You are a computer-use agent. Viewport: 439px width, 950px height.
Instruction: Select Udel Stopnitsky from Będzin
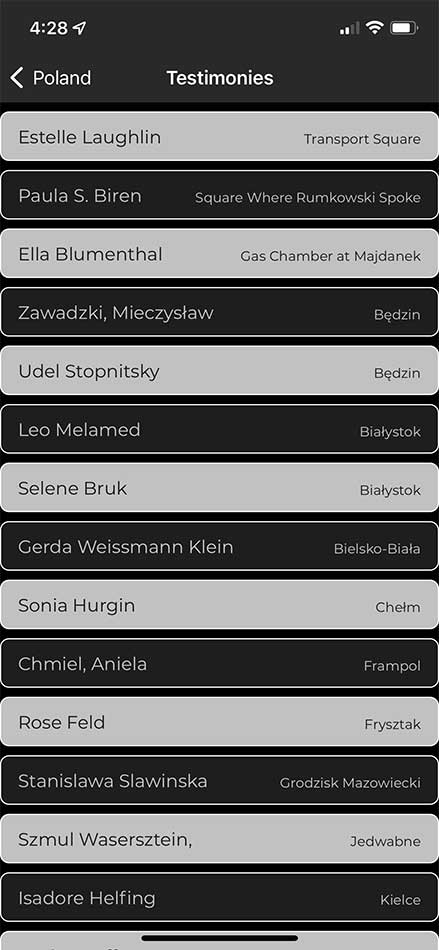click(219, 371)
